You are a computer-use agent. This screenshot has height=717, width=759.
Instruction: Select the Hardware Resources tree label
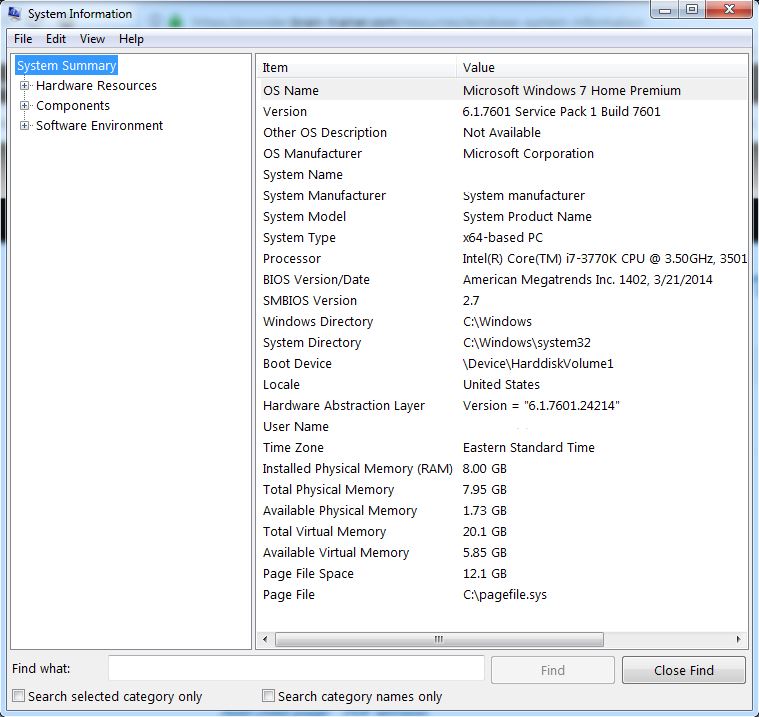click(x=96, y=86)
